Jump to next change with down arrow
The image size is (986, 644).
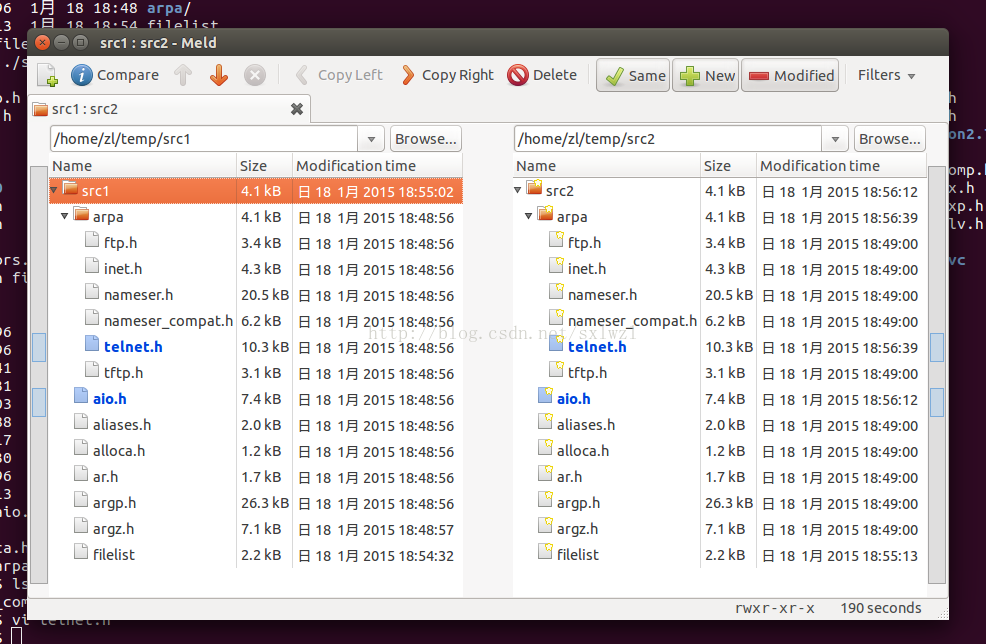pos(219,75)
